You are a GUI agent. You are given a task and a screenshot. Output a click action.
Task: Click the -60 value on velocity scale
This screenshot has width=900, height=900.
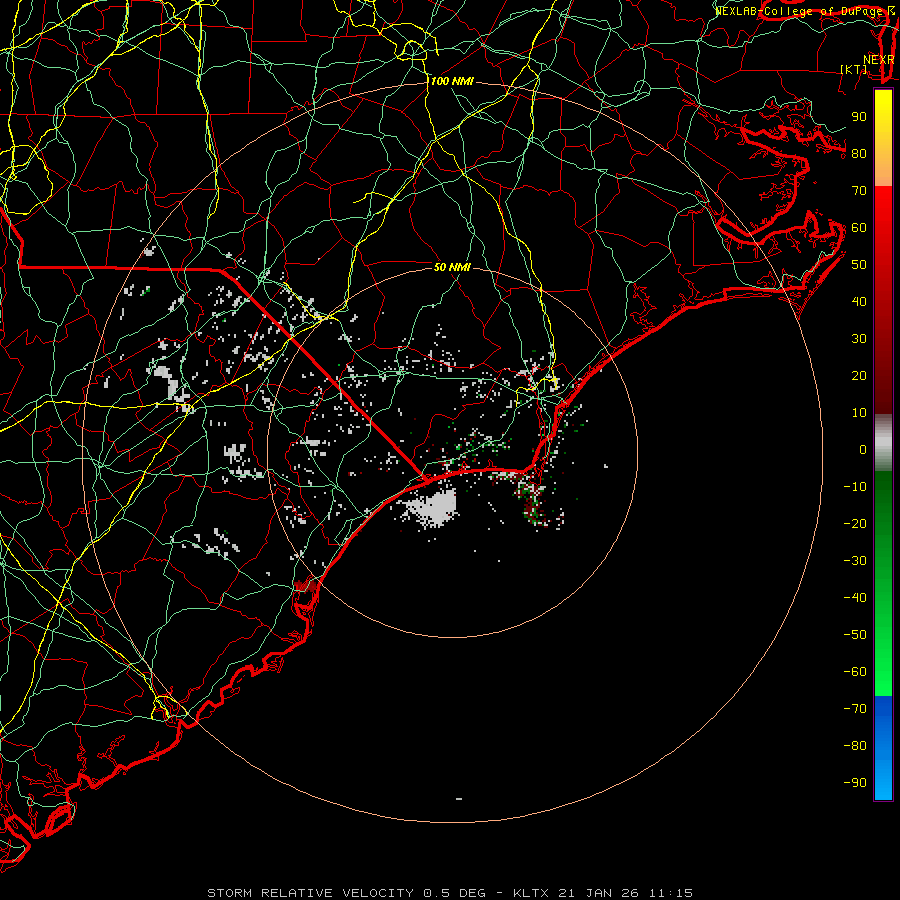point(855,672)
